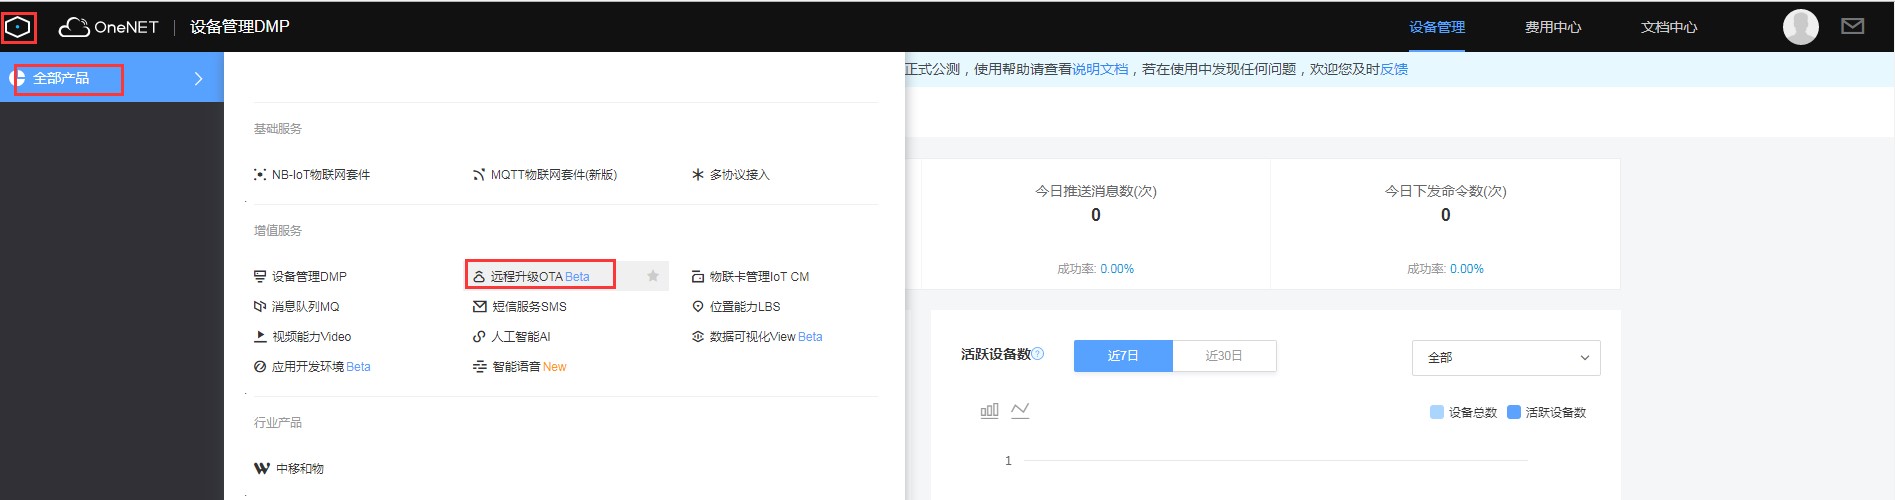Click the 设备管理DMP header title
This screenshot has width=1895, height=500.
tap(240, 27)
